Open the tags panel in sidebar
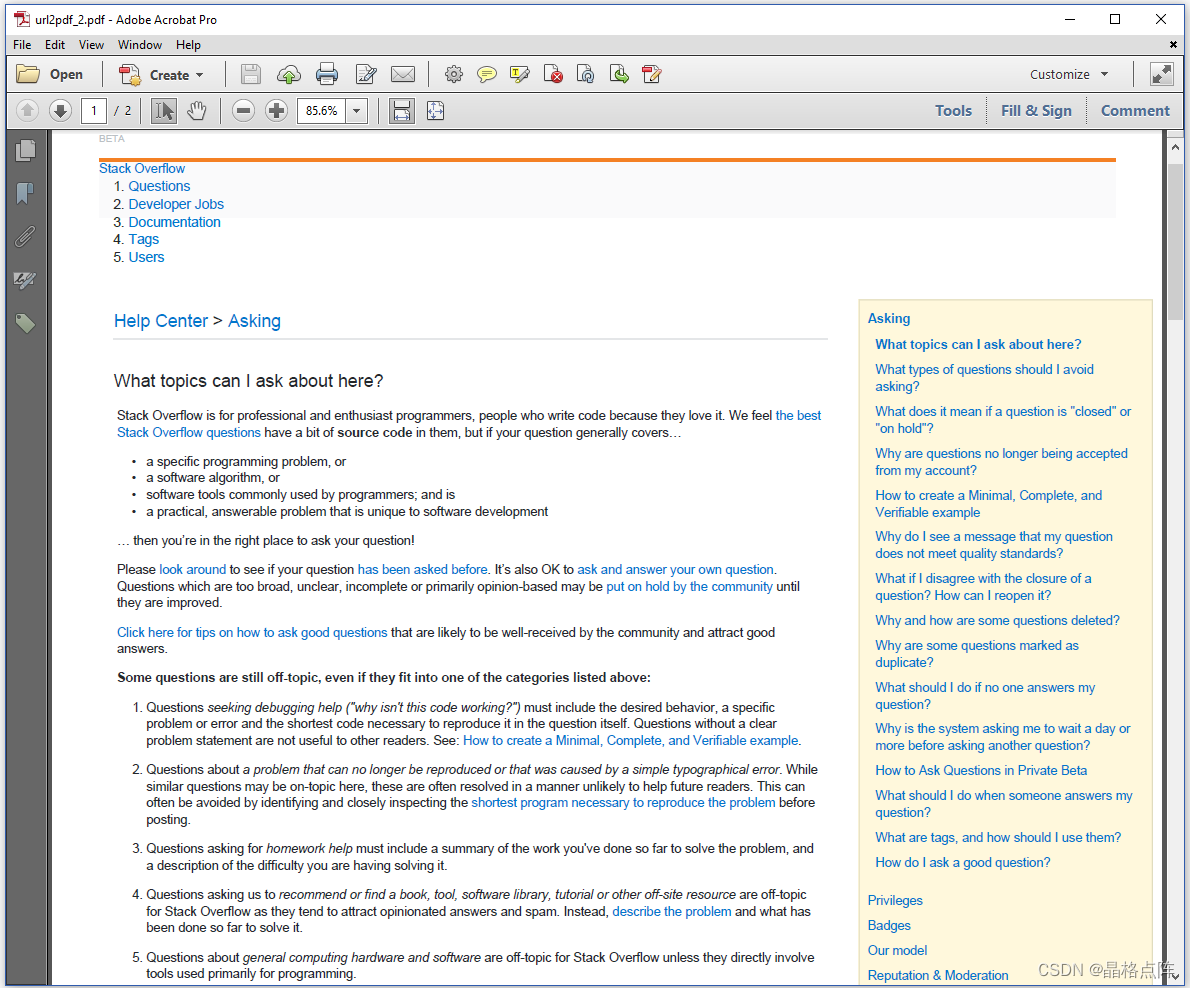1190x988 pixels. [25, 324]
